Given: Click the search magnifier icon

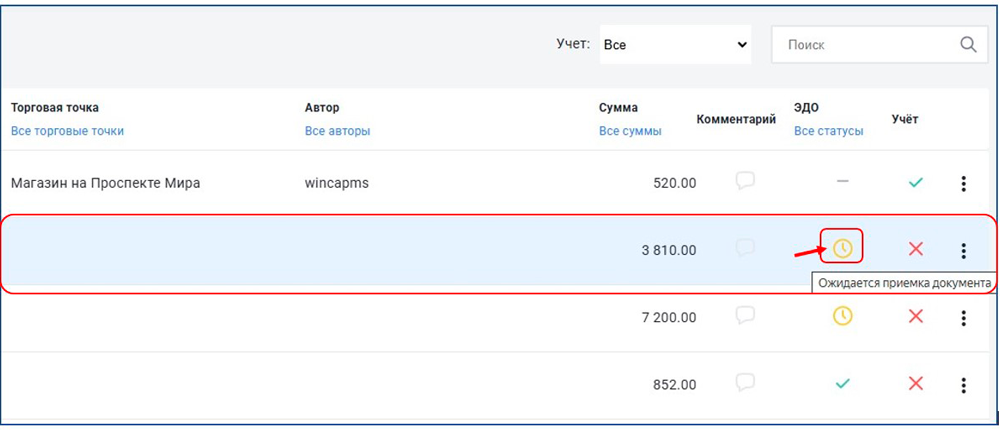Looking at the screenshot, I should coord(967,45).
